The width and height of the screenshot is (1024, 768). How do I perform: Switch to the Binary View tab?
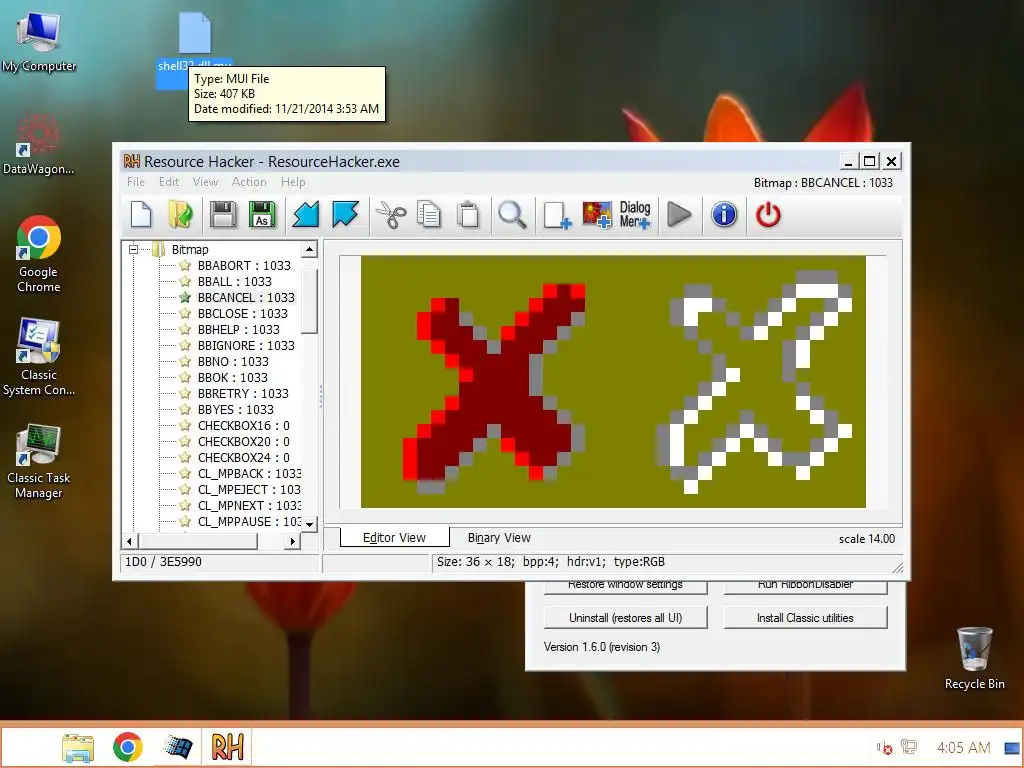pos(499,537)
